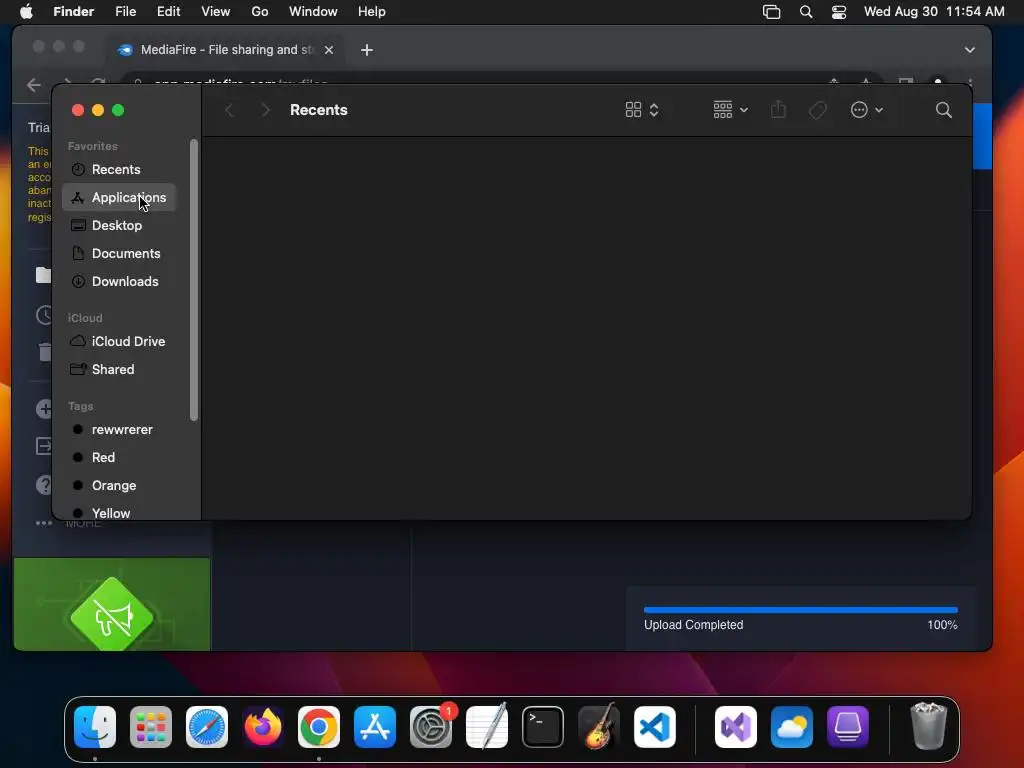Open the View menu
The image size is (1024, 768).
(216, 12)
